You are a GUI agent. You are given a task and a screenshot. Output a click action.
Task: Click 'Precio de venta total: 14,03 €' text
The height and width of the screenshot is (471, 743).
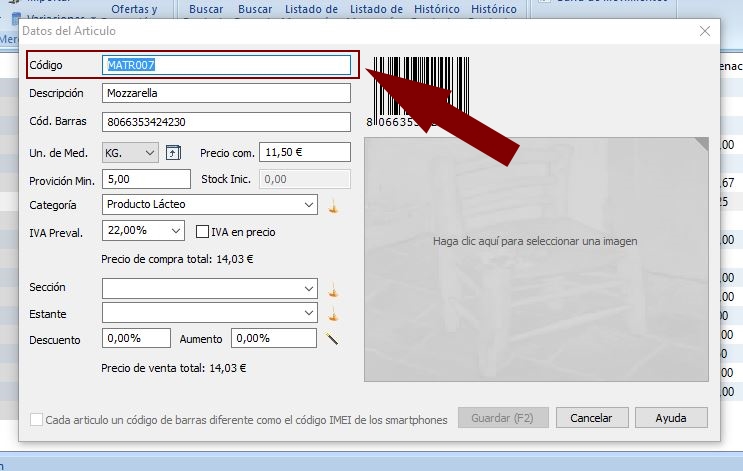tap(174, 368)
